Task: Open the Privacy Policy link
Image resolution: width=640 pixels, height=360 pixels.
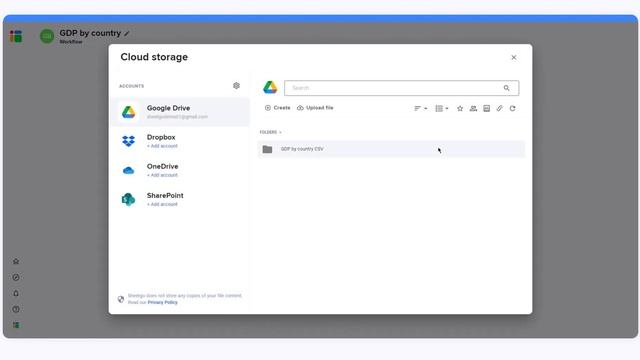Action: pyautogui.click(x=162, y=302)
